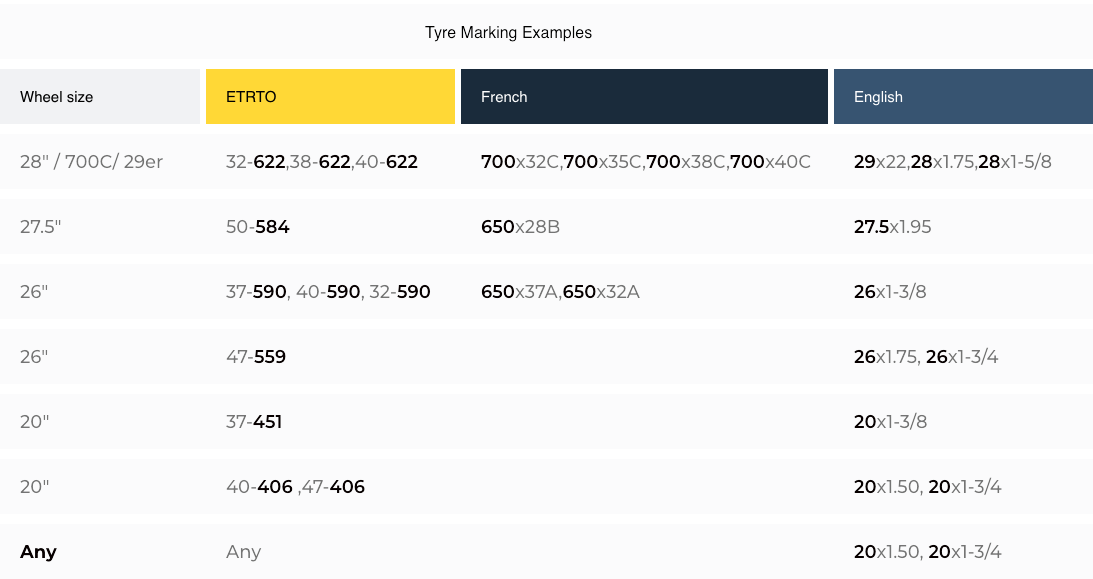The image size is (1093, 579).
Task: Select the 27.5" wheel size cell
Action: coord(41,227)
